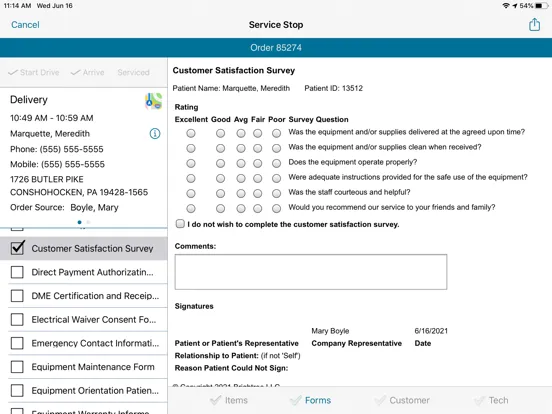The width and height of the screenshot is (552, 414).
Task: Tap the Start Drive step
Action: (x=34, y=72)
